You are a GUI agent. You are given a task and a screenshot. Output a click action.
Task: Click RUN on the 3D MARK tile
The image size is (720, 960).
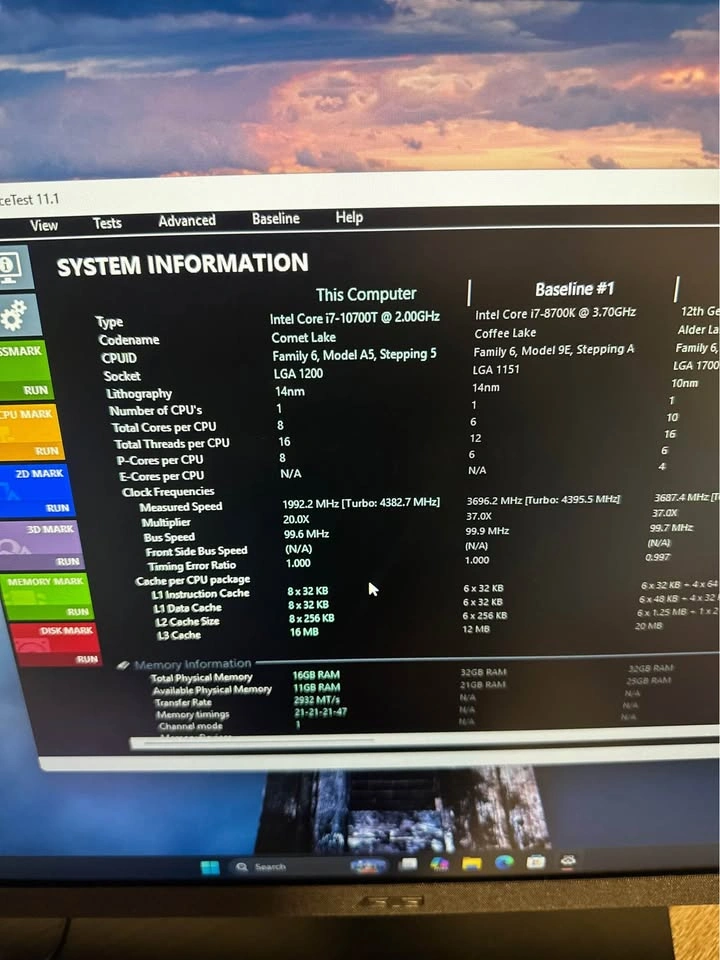67,561
